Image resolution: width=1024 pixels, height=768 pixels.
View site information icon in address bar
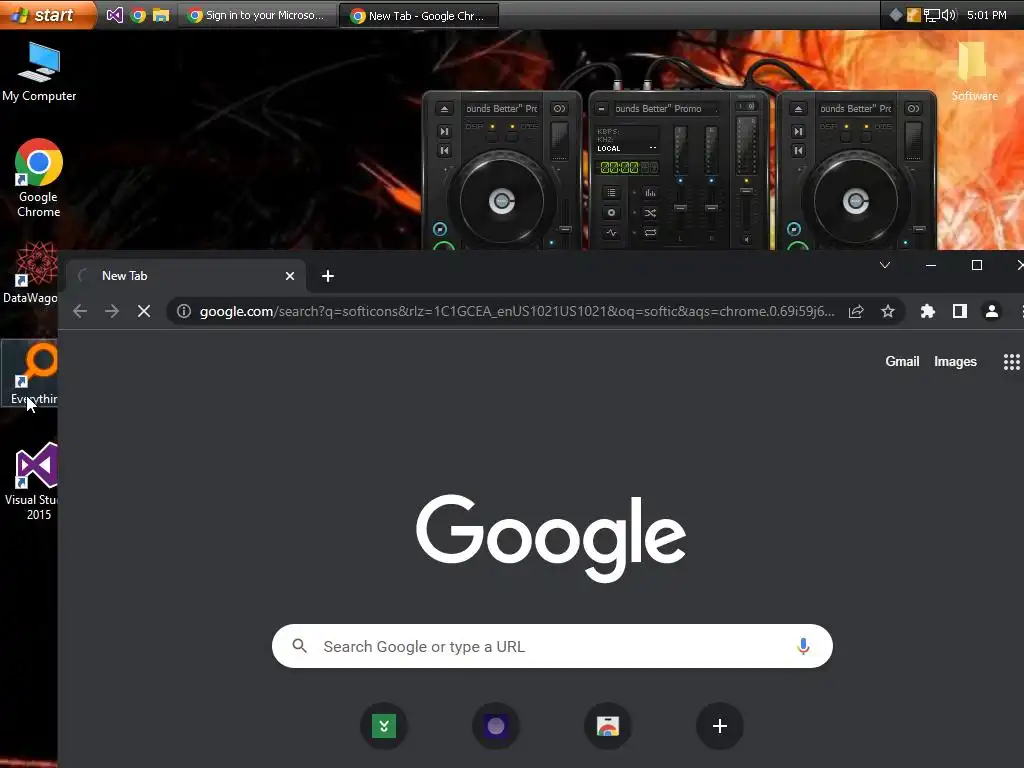(184, 312)
